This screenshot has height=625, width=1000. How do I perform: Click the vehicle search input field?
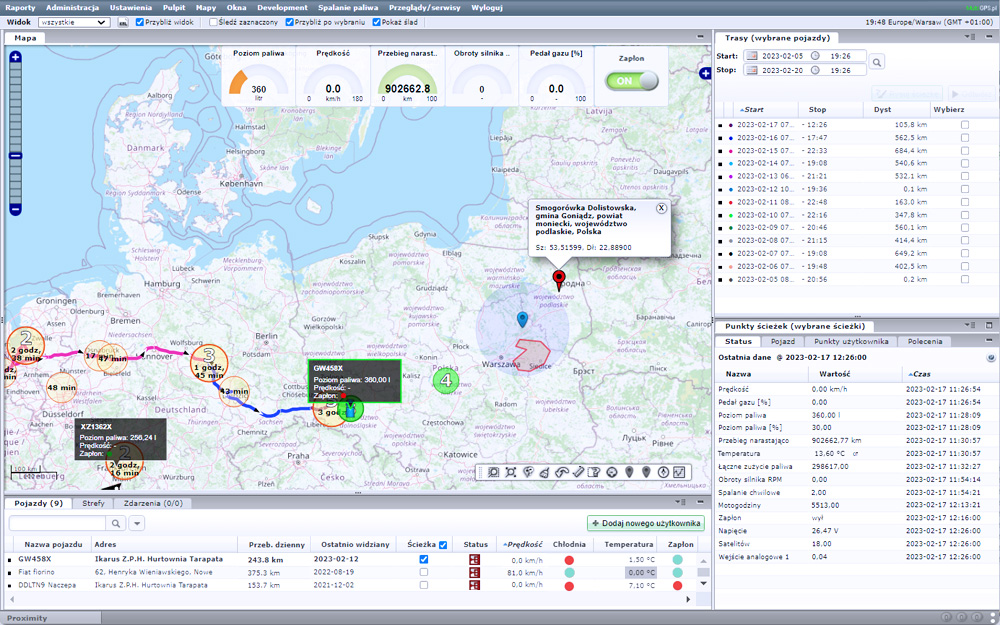click(57, 524)
